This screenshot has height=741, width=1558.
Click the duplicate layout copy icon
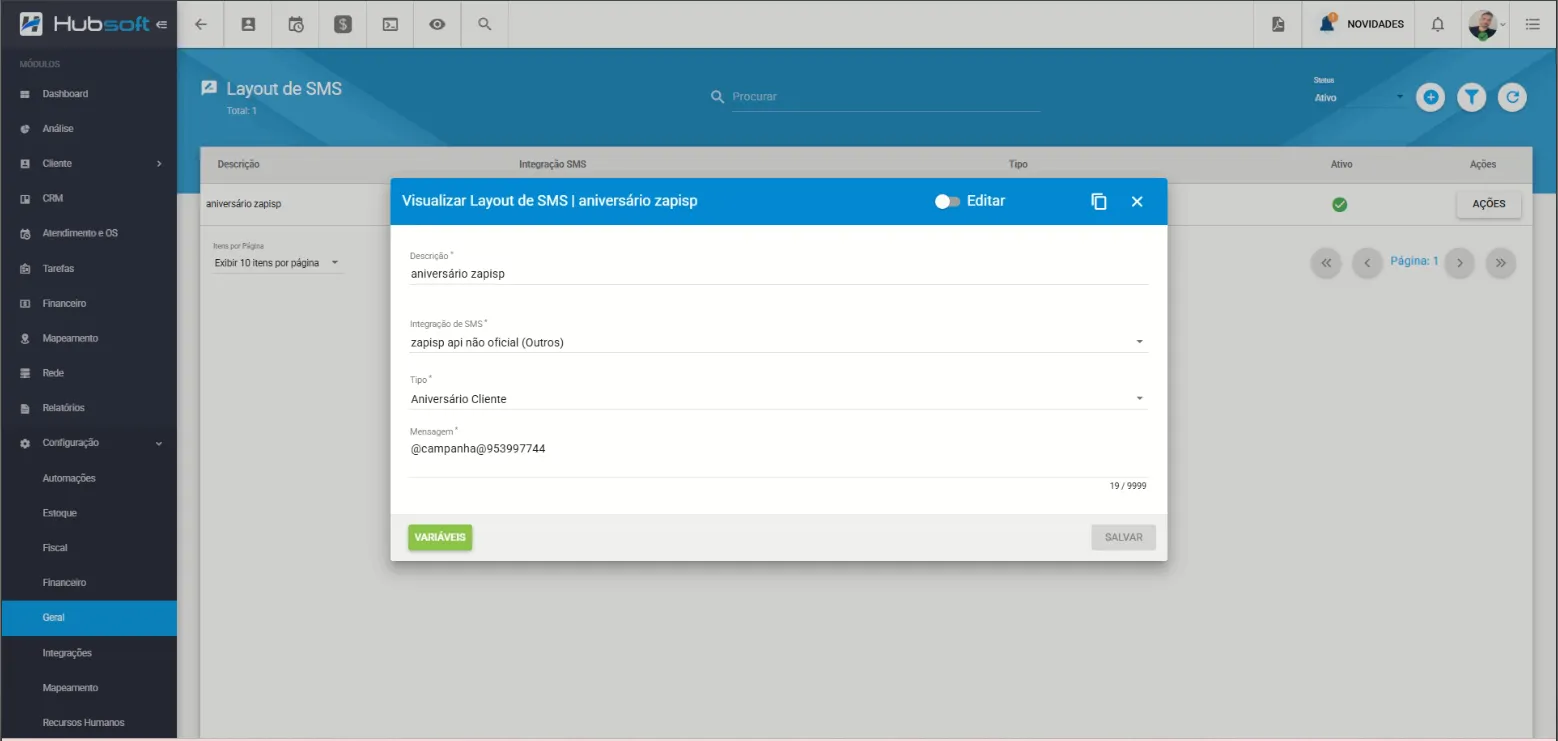click(x=1099, y=201)
